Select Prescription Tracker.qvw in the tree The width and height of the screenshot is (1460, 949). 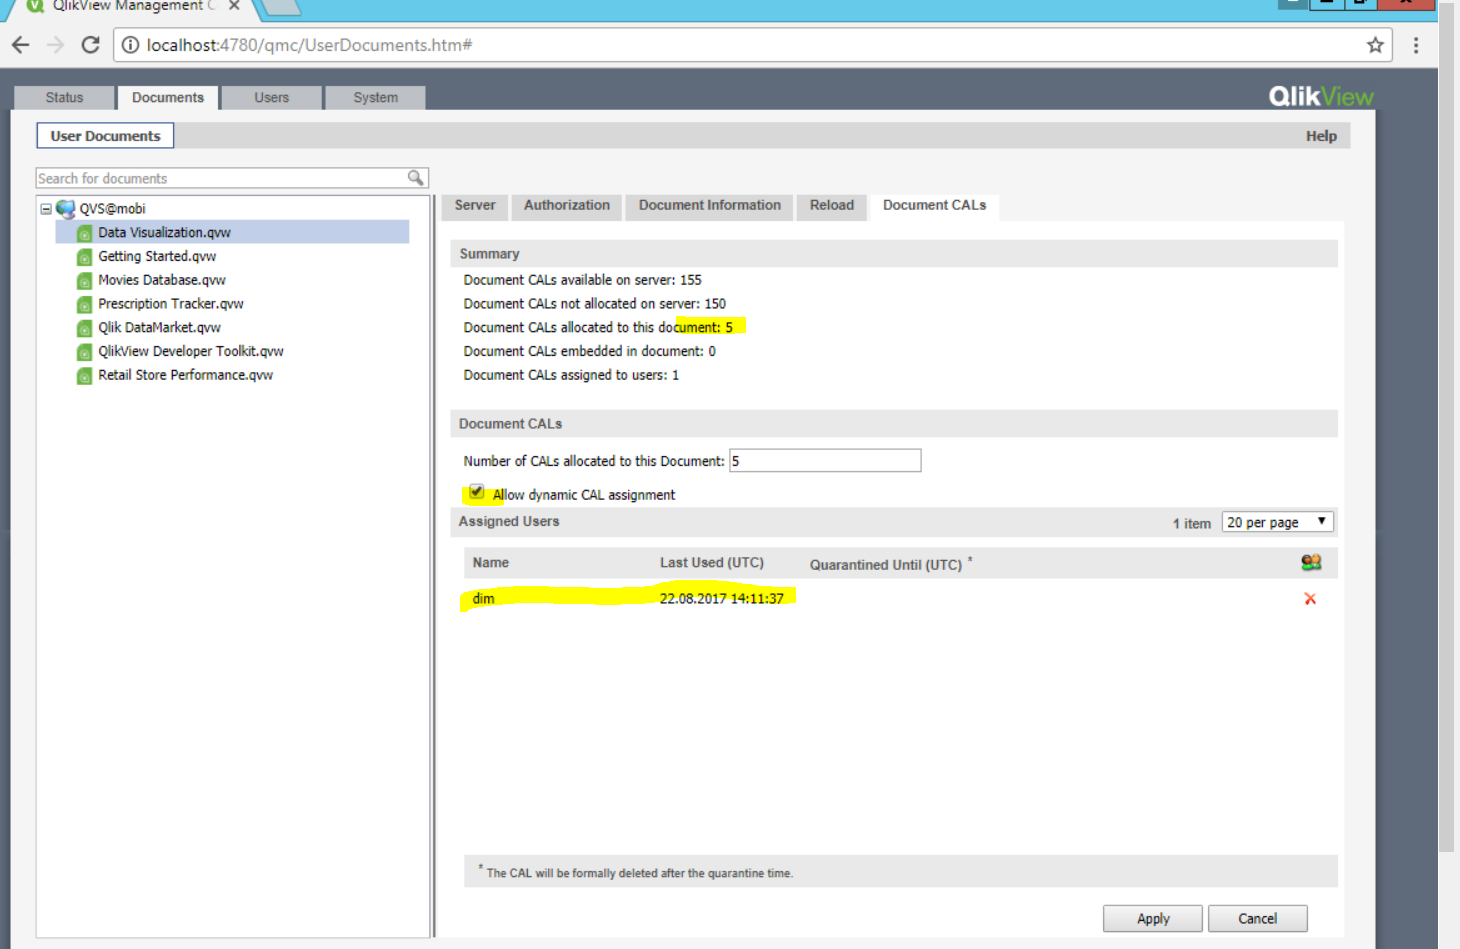coord(171,304)
